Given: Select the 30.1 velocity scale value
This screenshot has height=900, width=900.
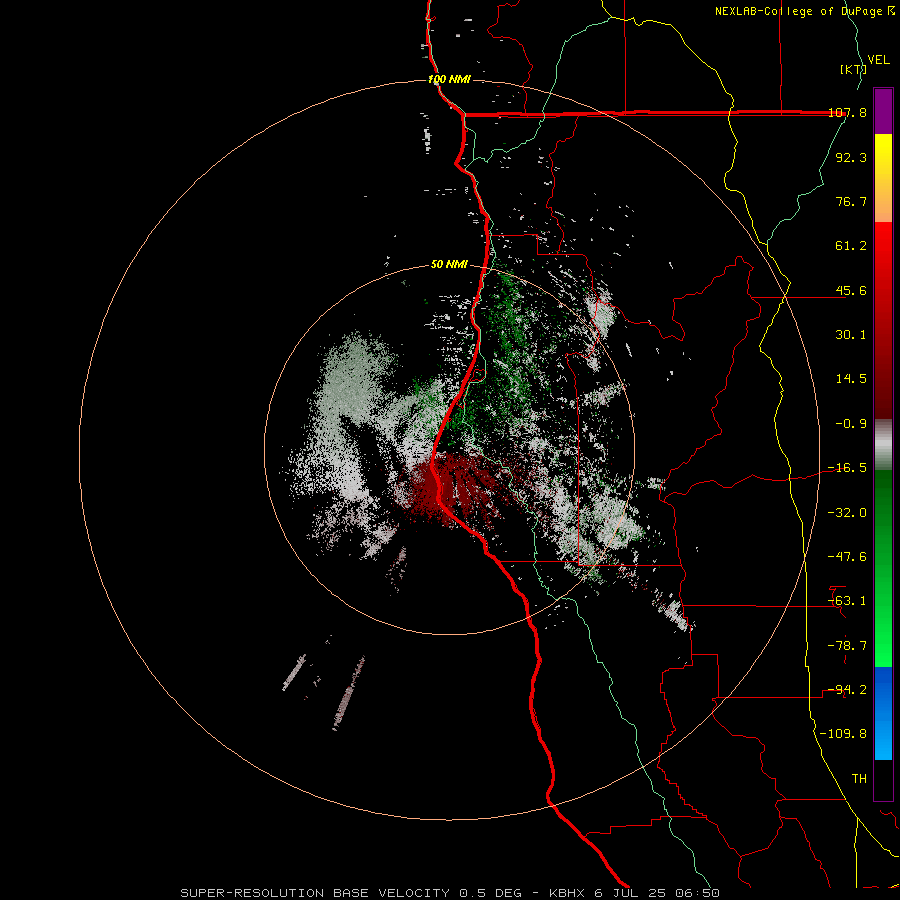Looking at the screenshot, I should (x=851, y=335).
